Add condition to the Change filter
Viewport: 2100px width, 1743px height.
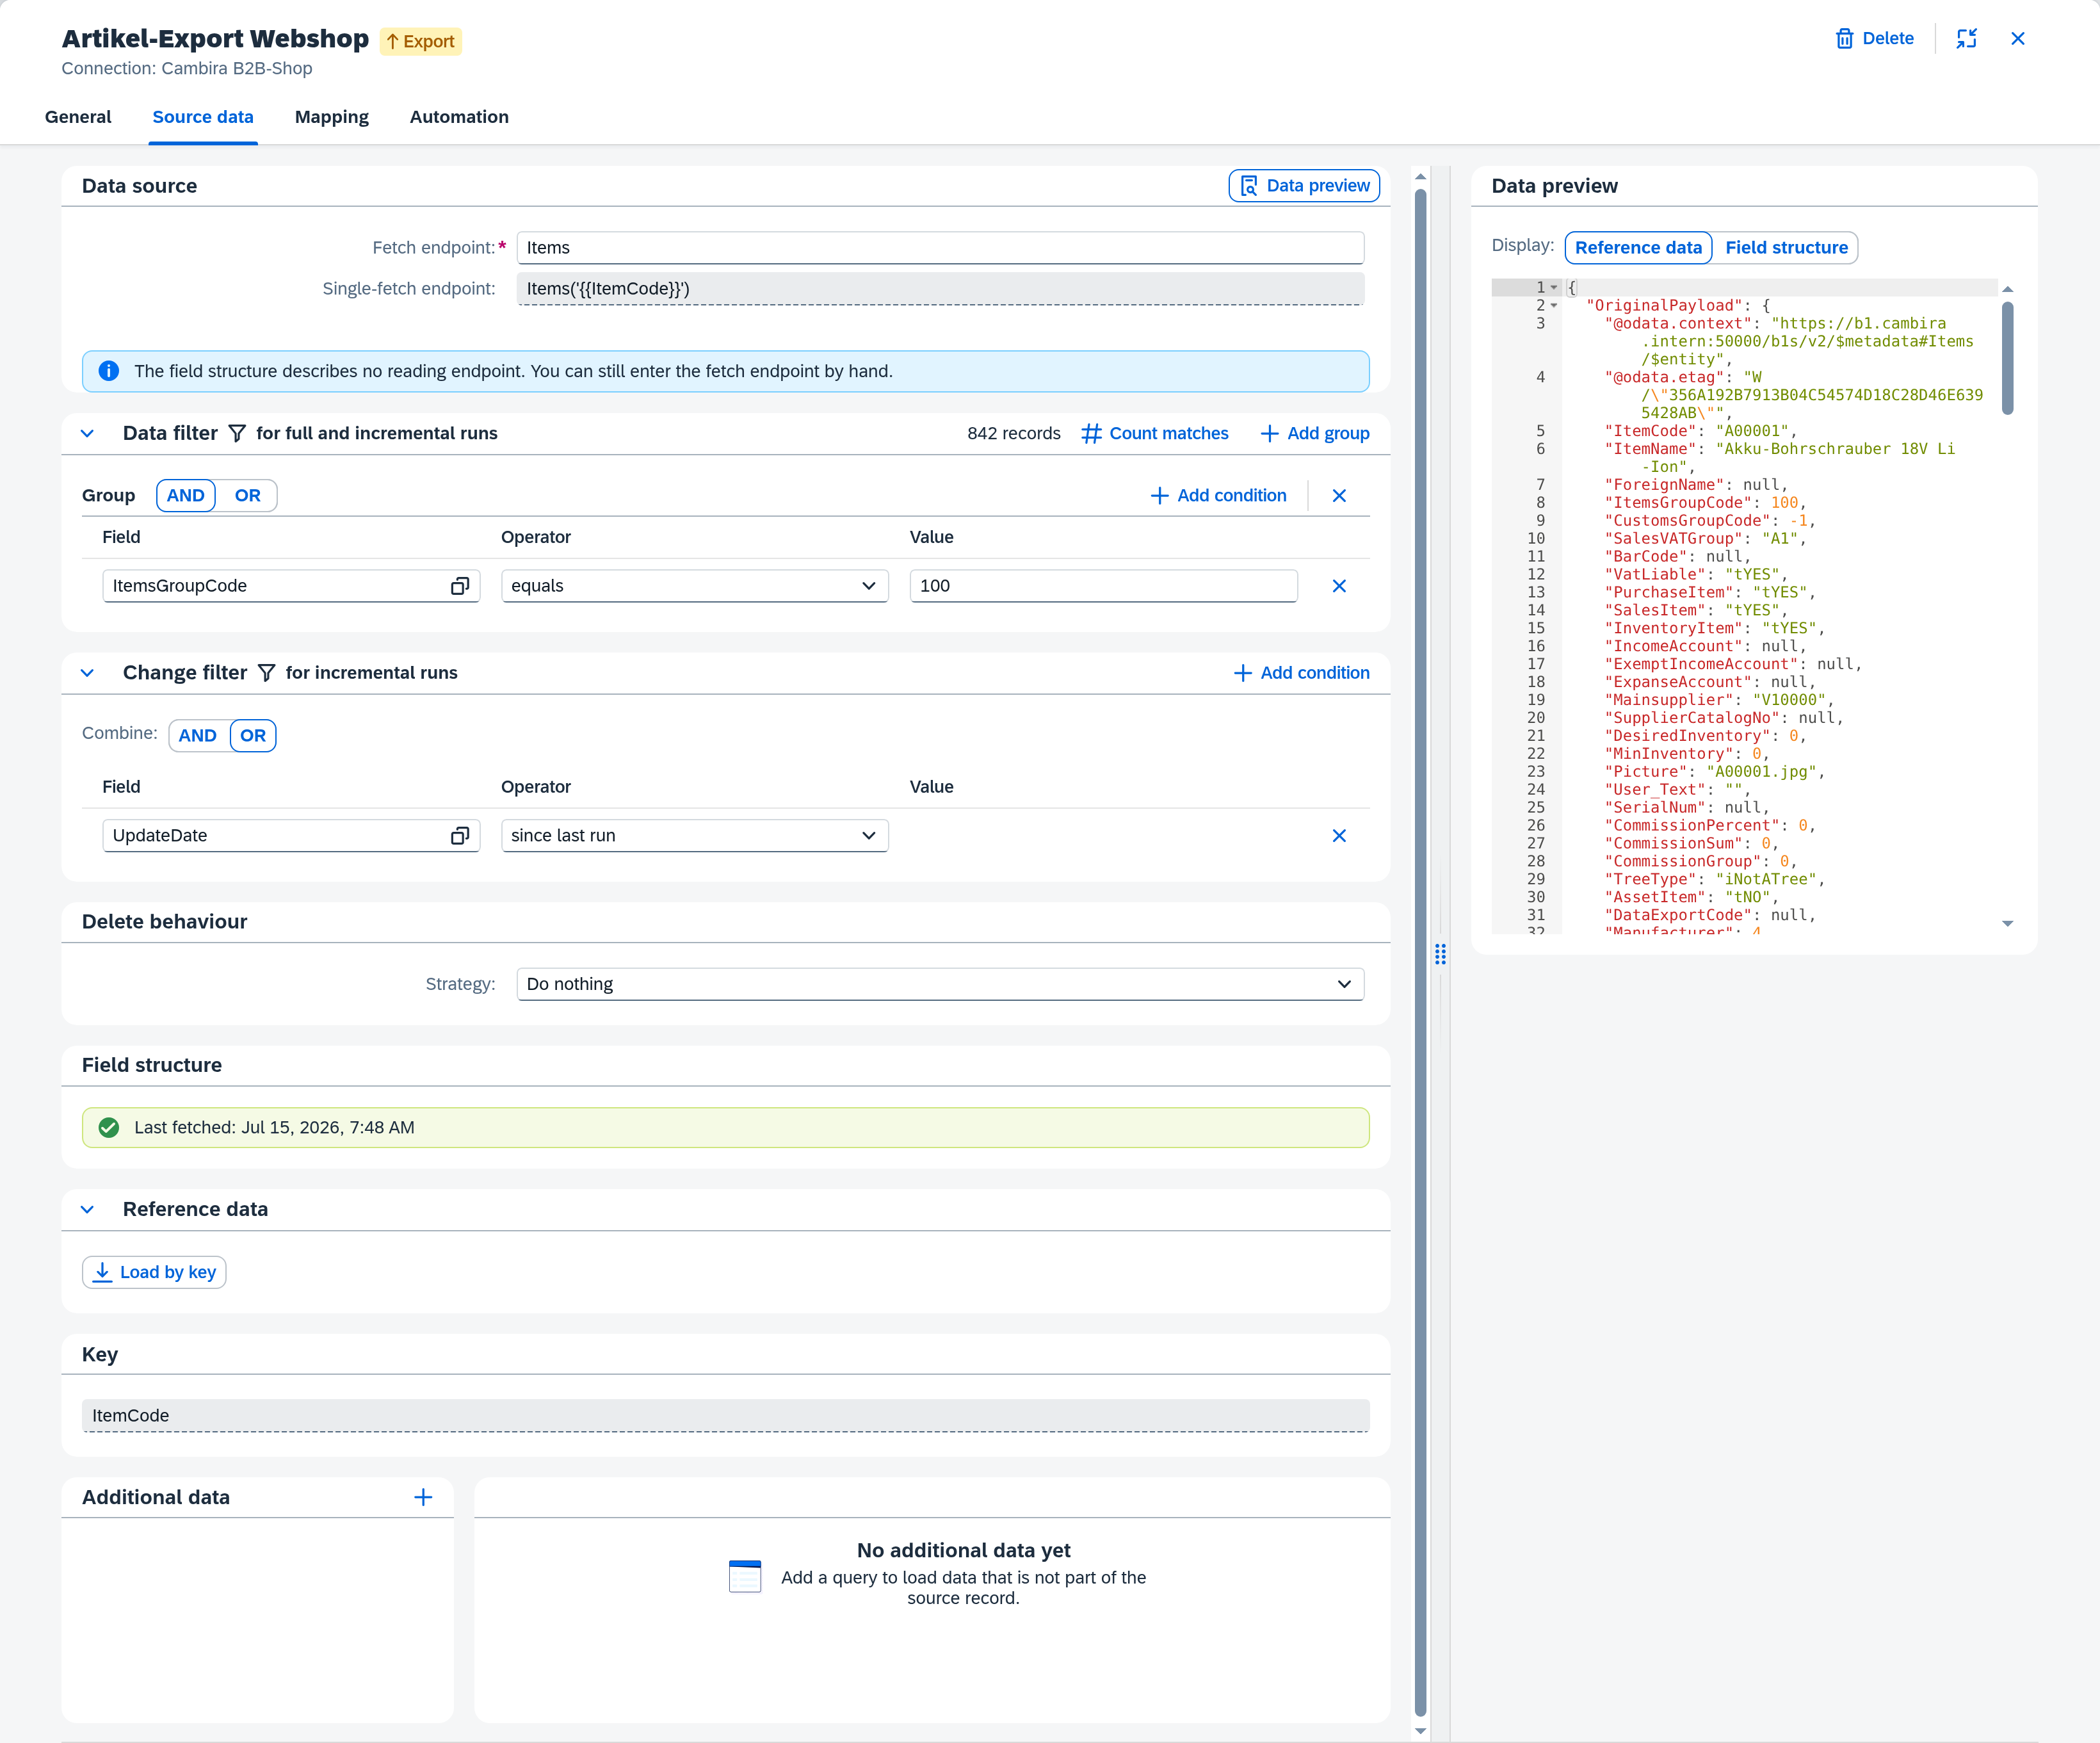click(1301, 673)
